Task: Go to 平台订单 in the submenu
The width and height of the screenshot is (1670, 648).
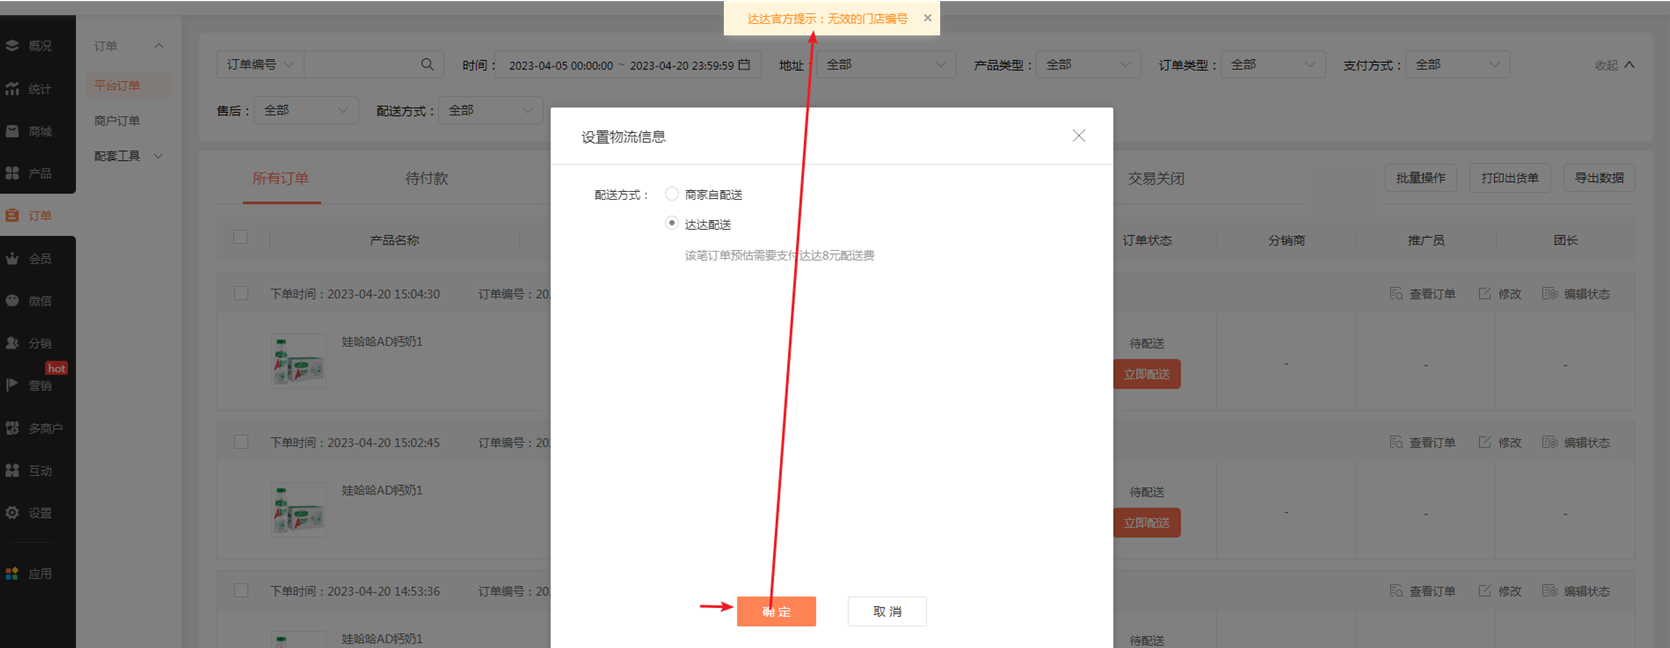Action: 117,85
